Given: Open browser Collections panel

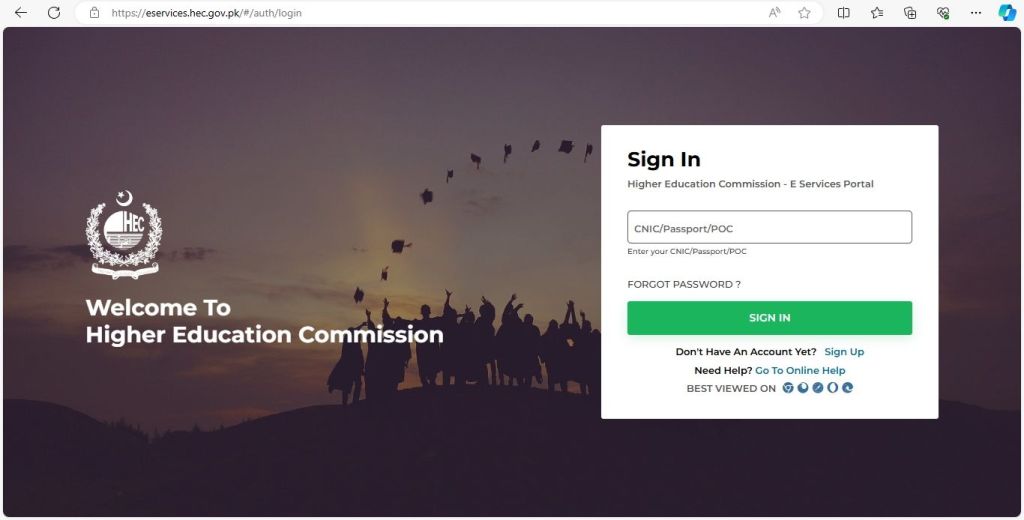Looking at the screenshot, I should click(910, 12).
